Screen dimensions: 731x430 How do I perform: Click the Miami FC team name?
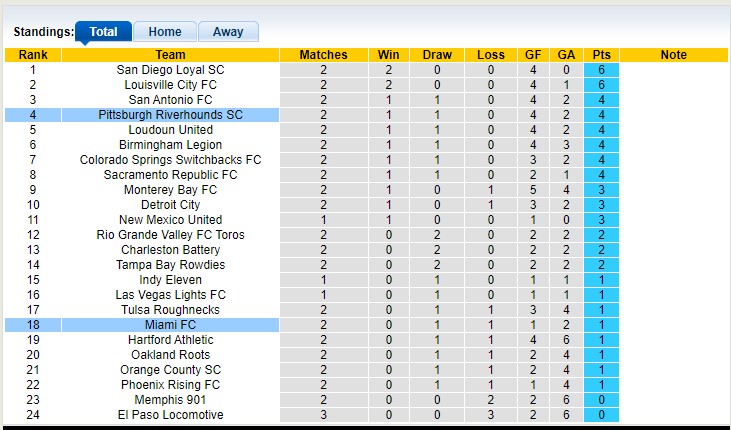(170, 325)
